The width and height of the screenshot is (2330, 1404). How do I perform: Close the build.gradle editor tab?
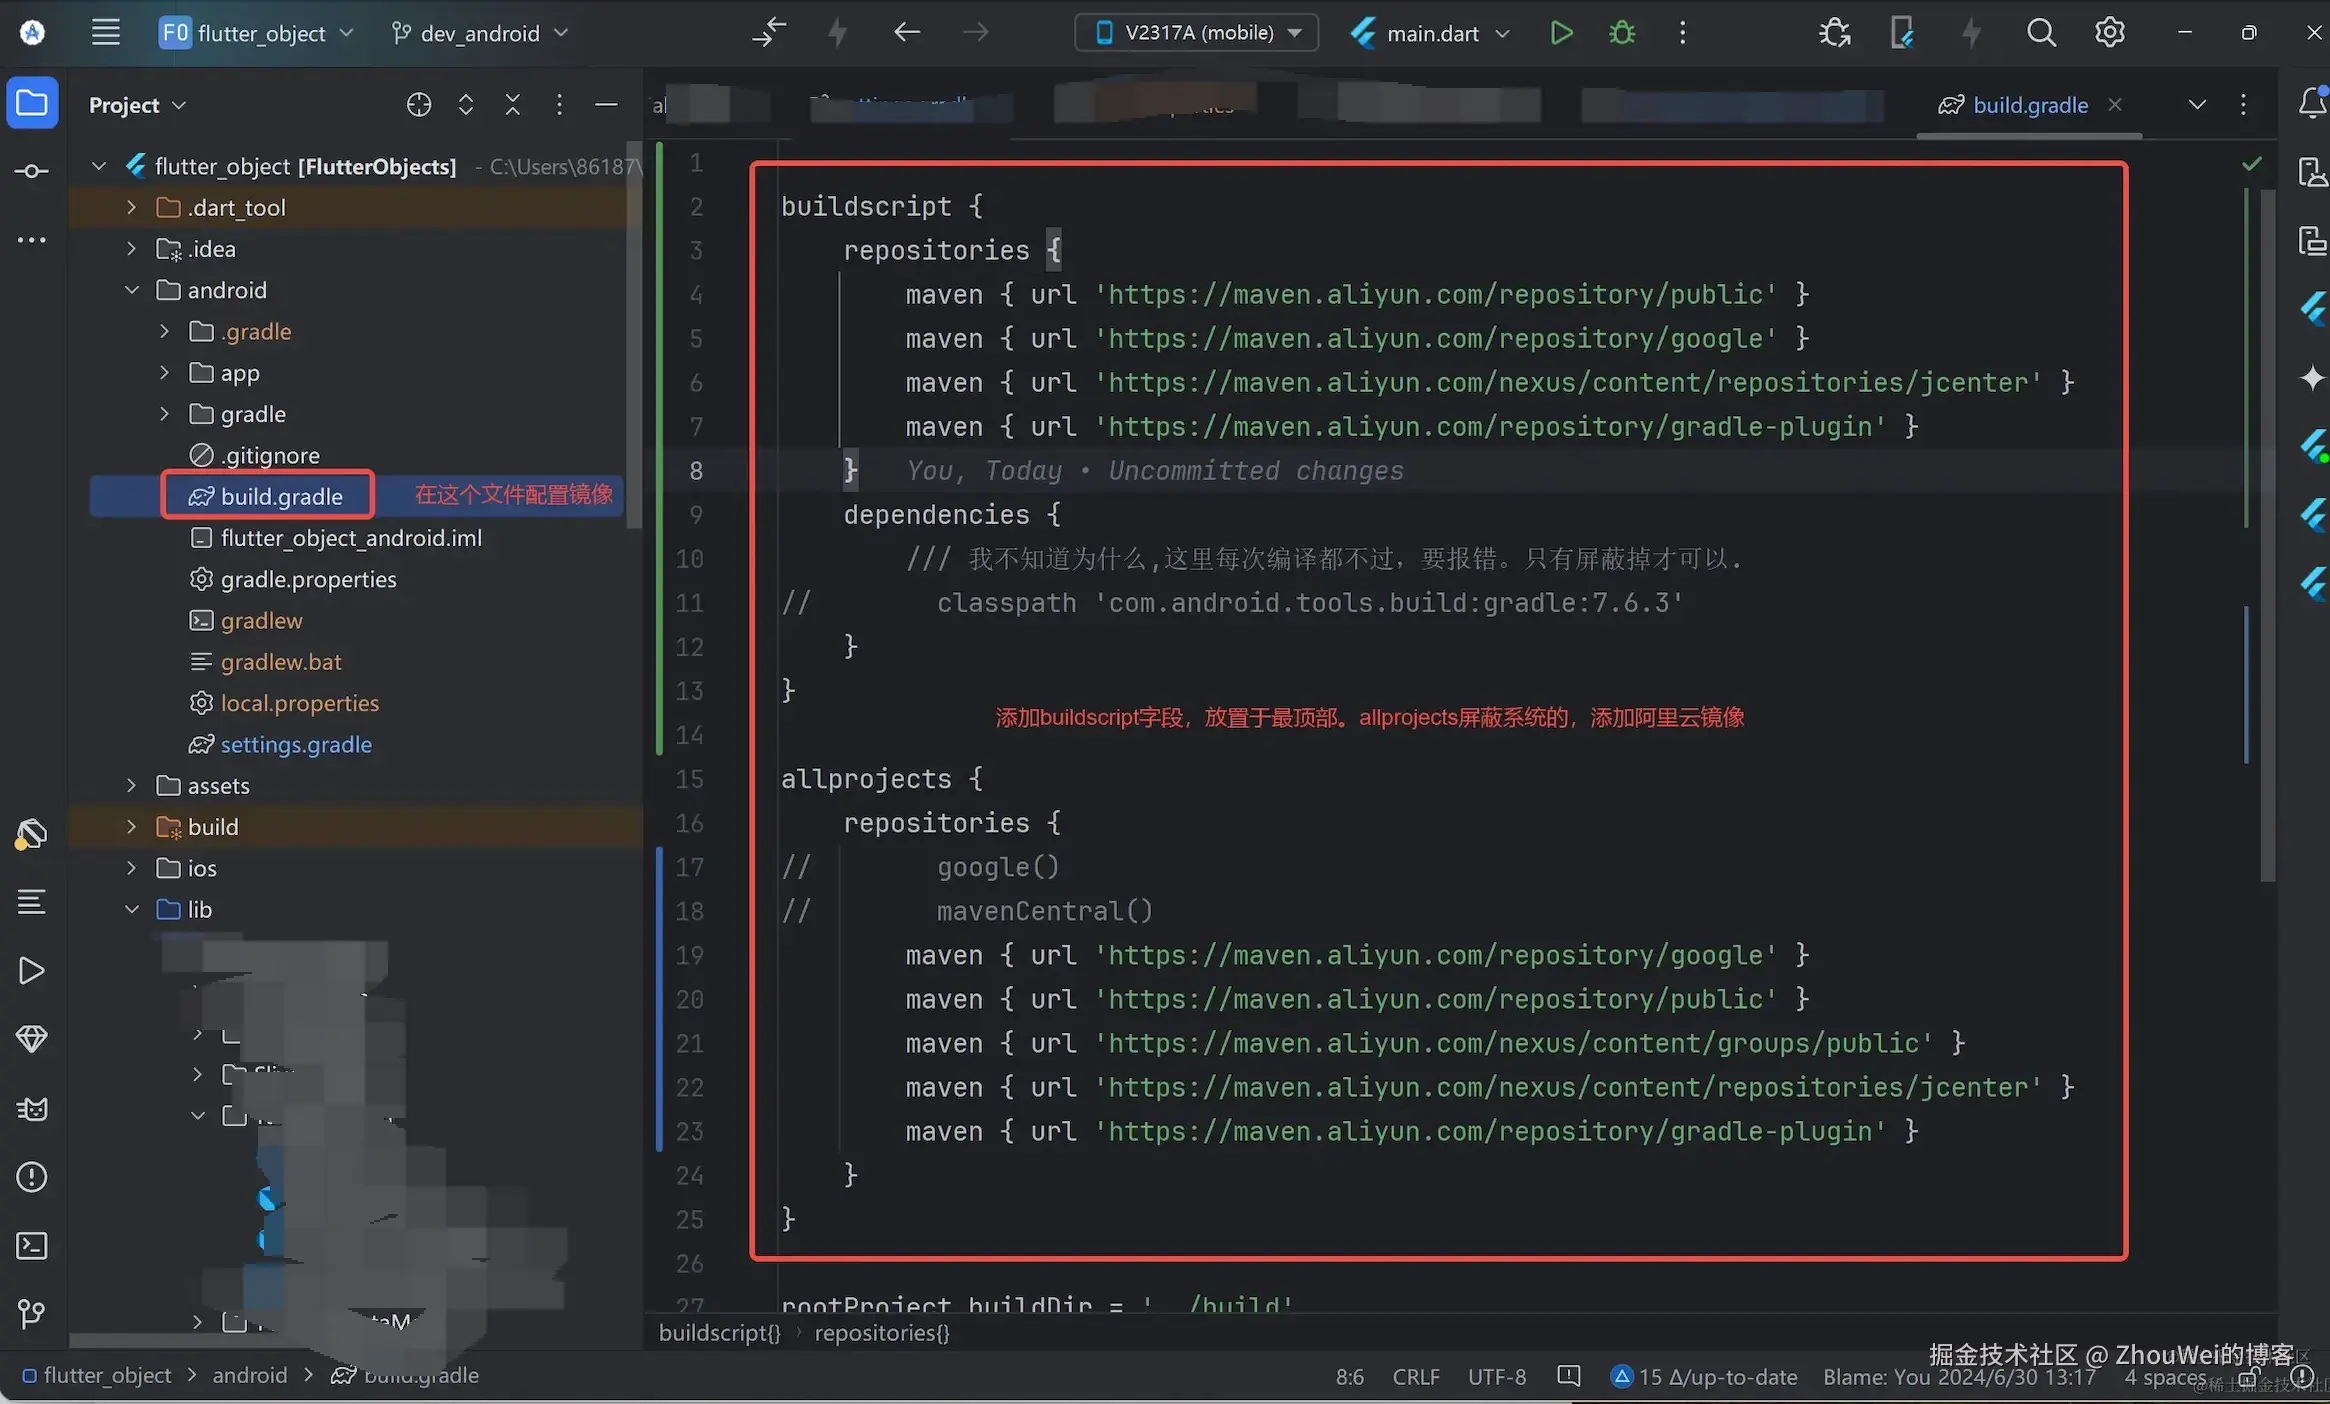click(x=2114, y=105)
